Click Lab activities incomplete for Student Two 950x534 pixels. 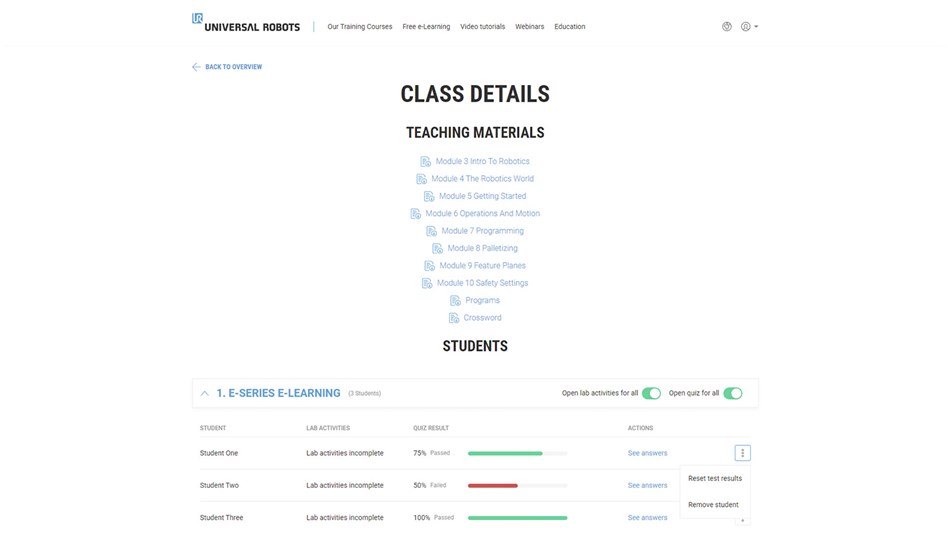pos(345,486)
